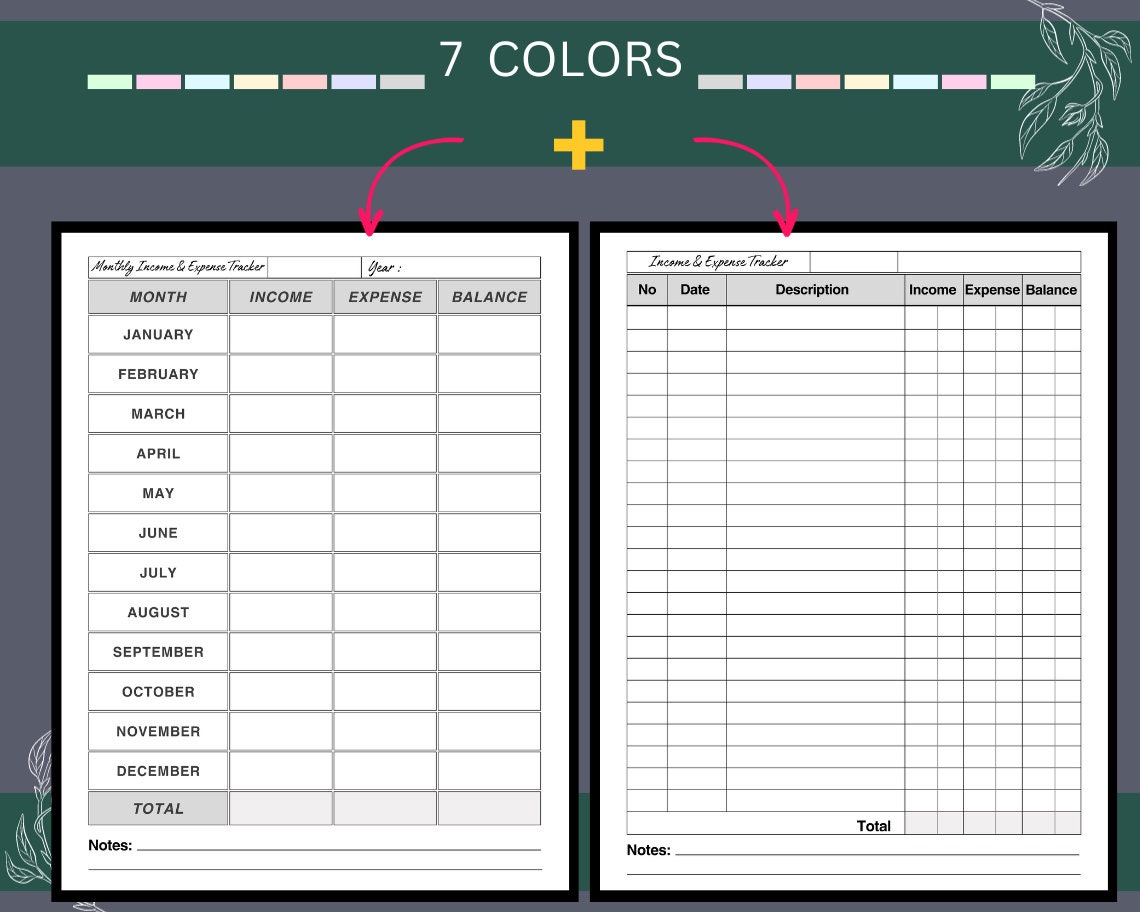Click the DECEMBER balance cell
1140x912 pixels.
click(x=489, y=771)
